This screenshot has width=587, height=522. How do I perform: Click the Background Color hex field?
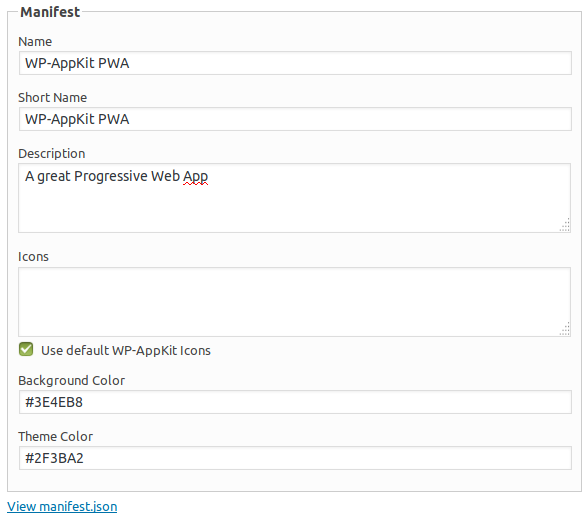point(295,402)
